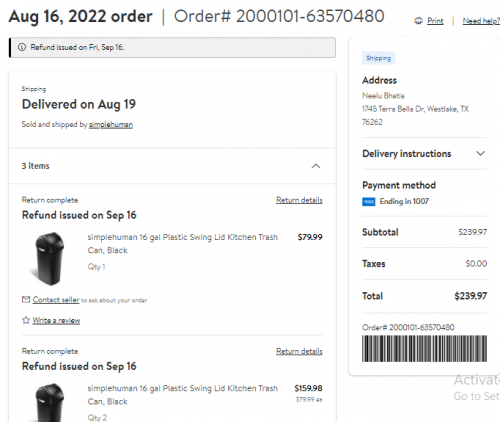Click the Write a review link
The image size is (500, 422).
pyautogui.click(x=56, y=320)
